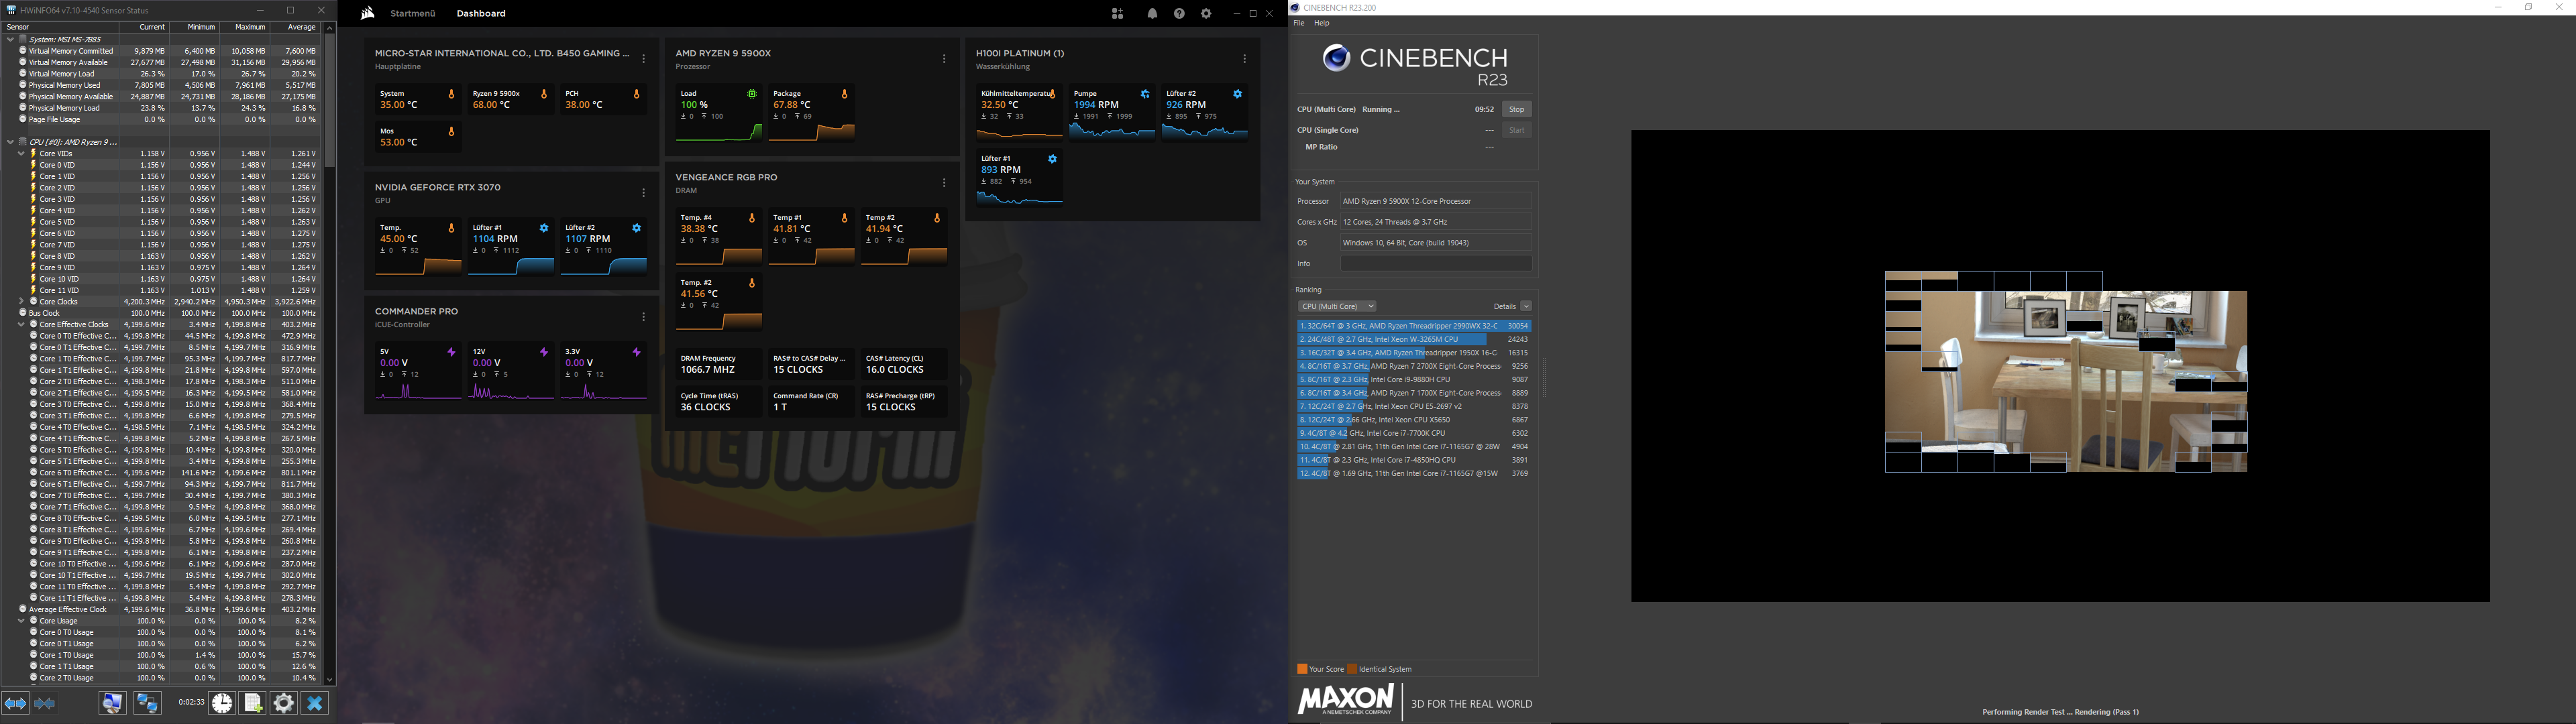Click HWiNFO logging sheet-plus icon

pos(253,703)
